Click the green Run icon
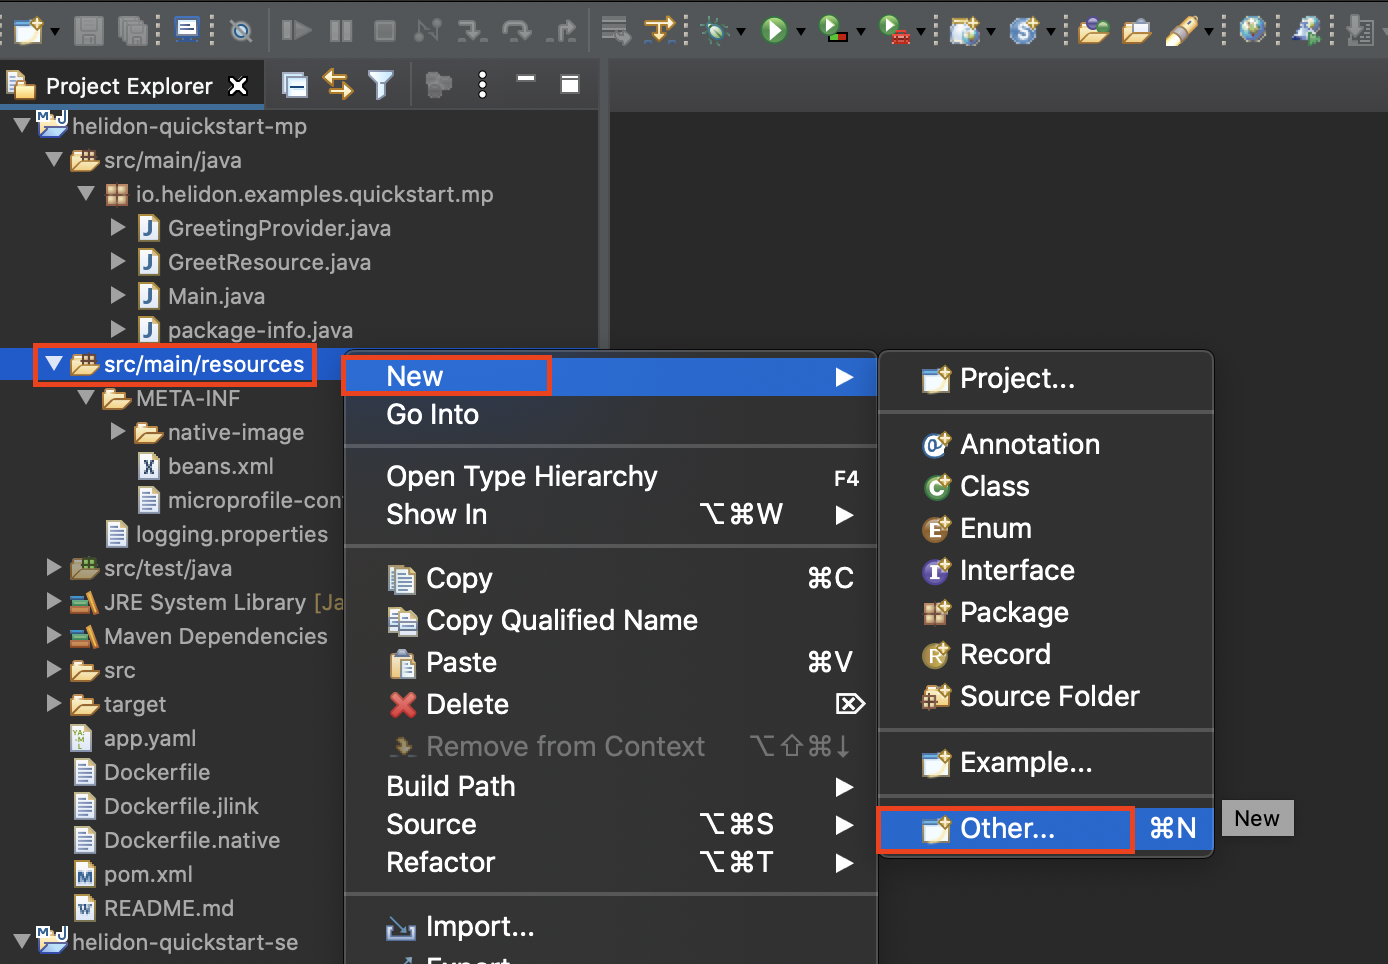 point(774,30)
